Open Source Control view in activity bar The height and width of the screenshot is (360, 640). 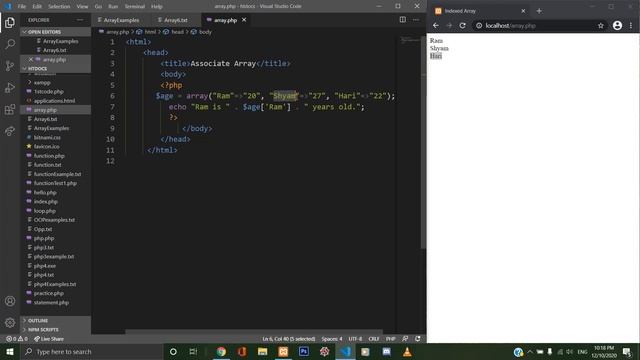coord(10,66)
